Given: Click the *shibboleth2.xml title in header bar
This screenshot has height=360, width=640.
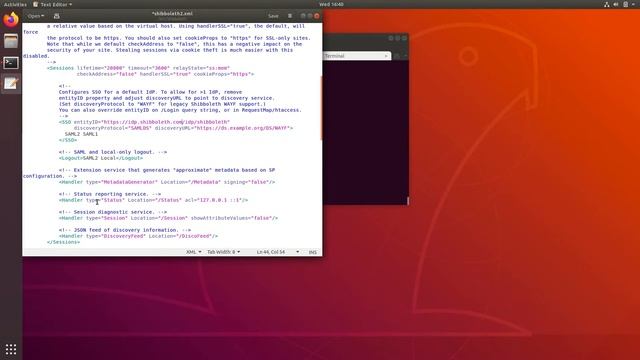Looking at the screenshot, I should coord(172,13).
